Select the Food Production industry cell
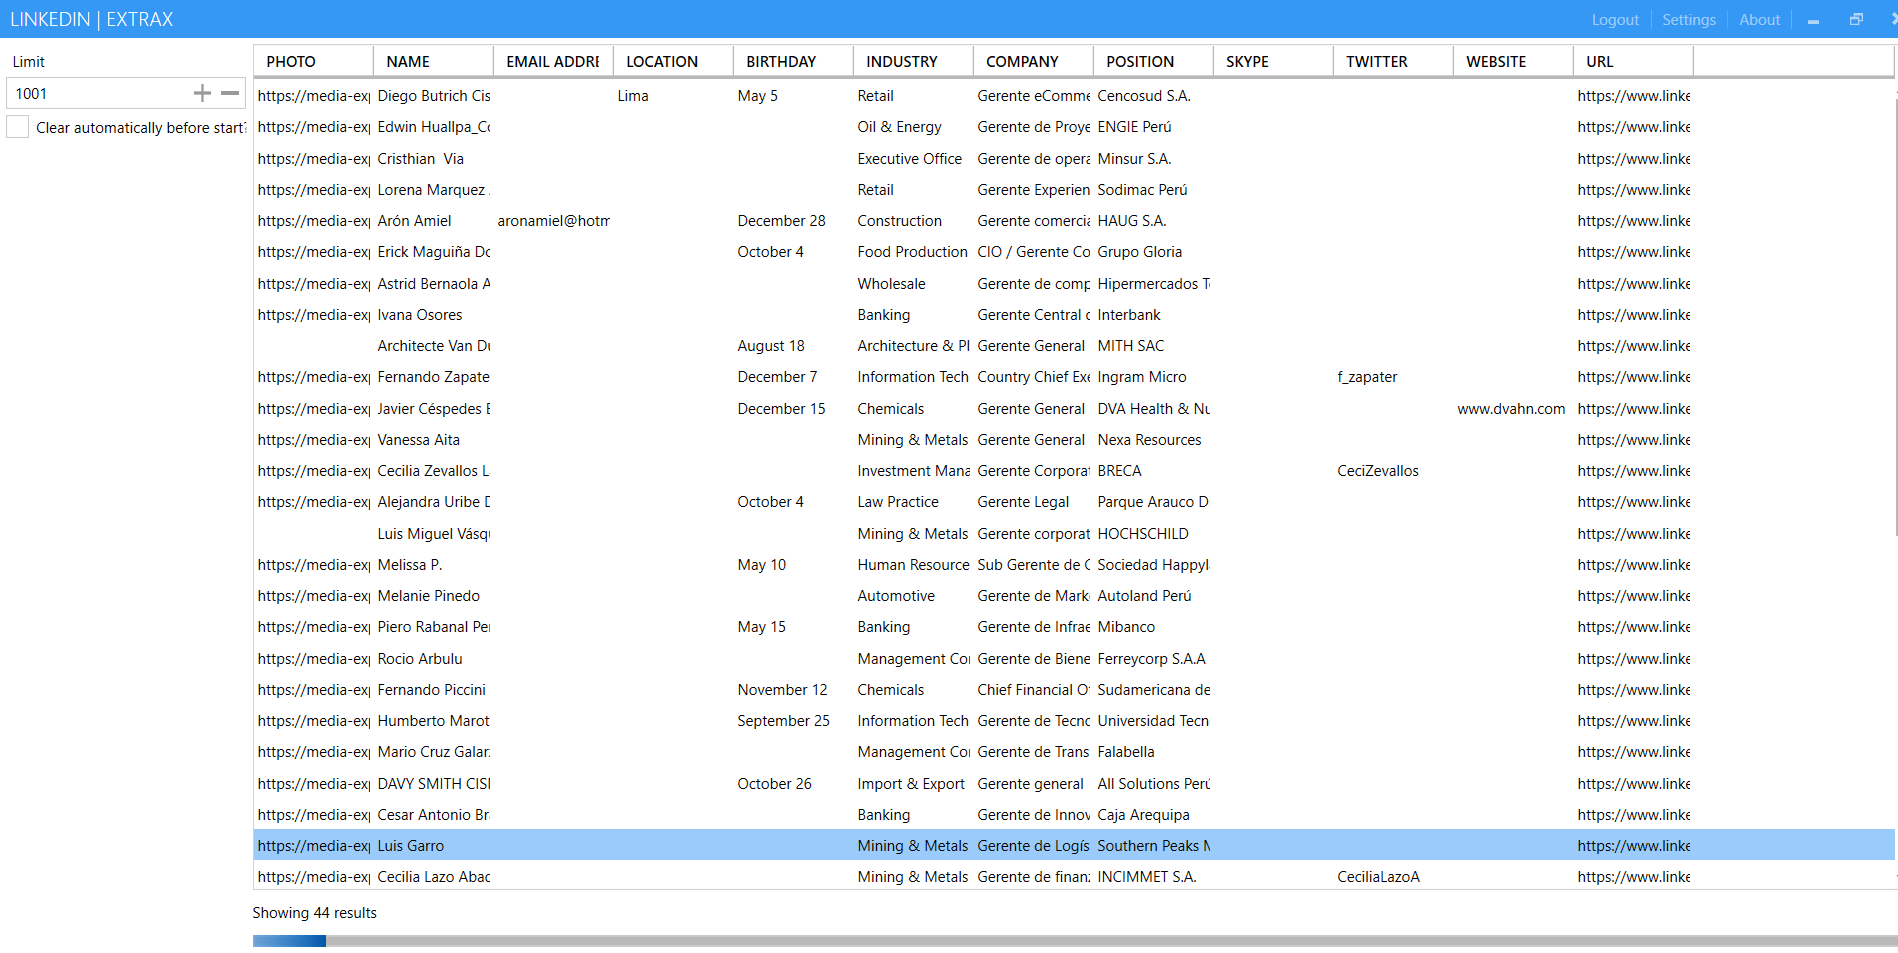The image size is (1898, 953). [913, 252]
